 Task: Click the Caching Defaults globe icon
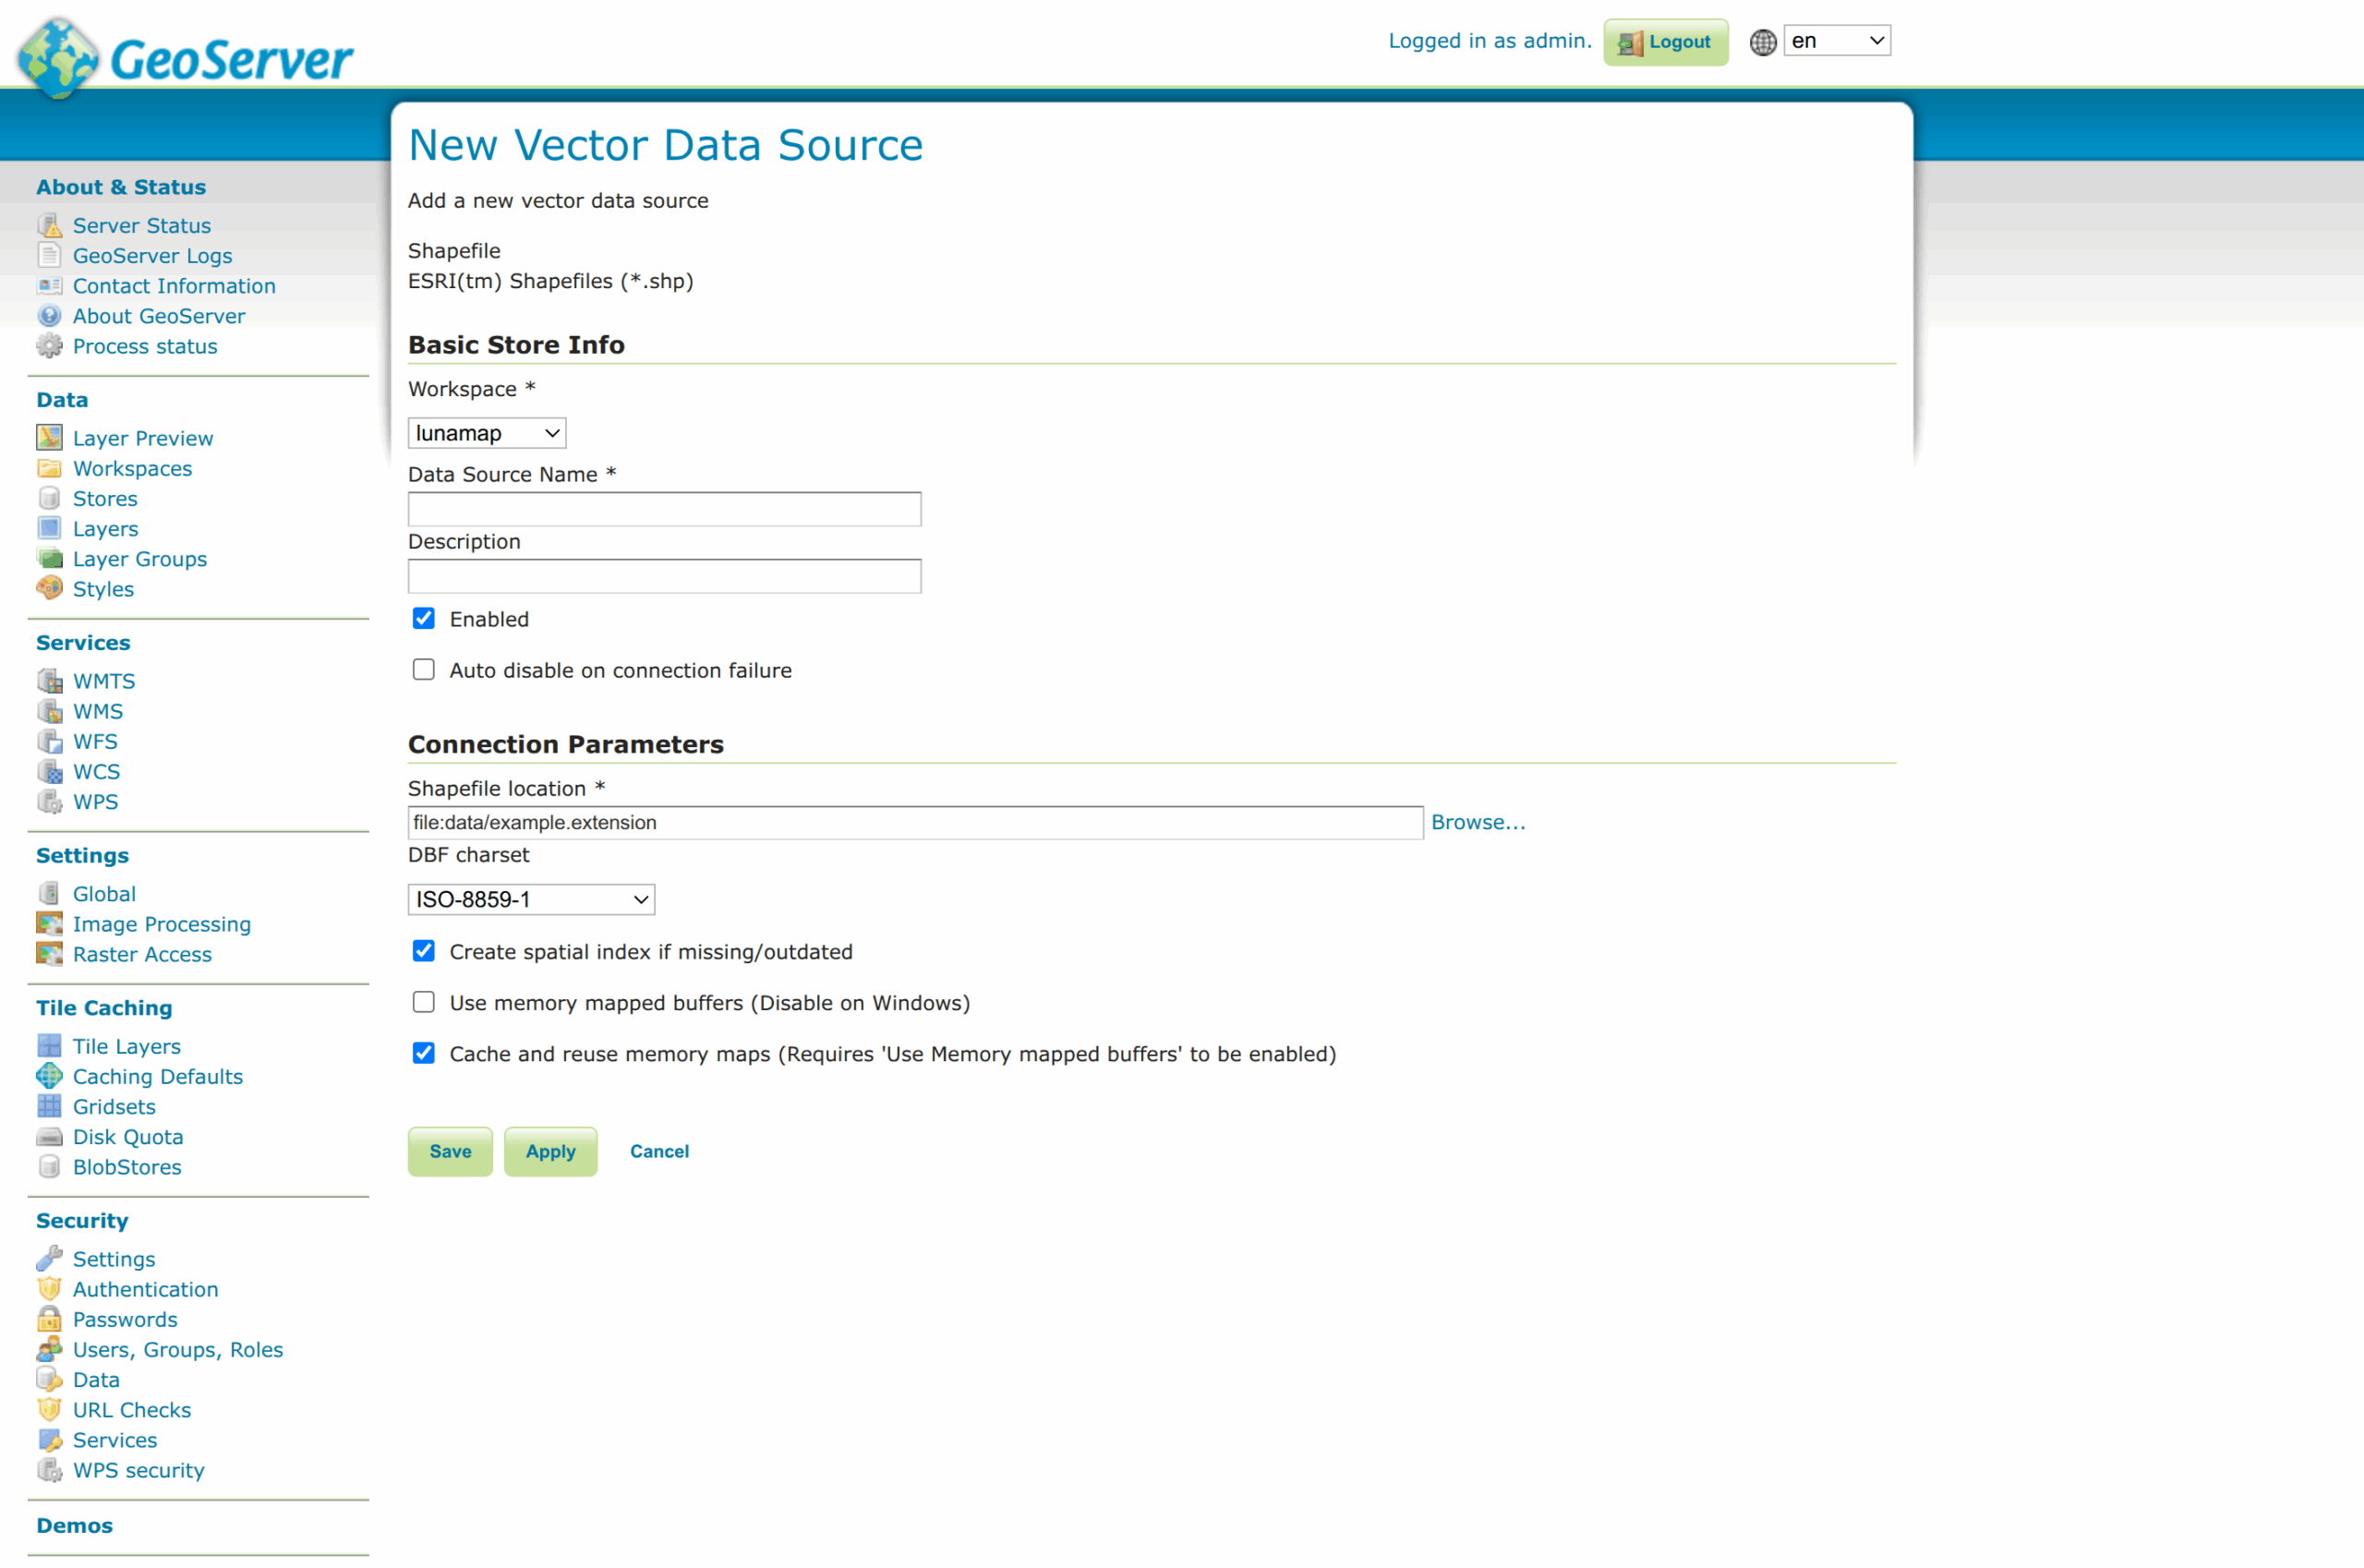click(49, 1076)
